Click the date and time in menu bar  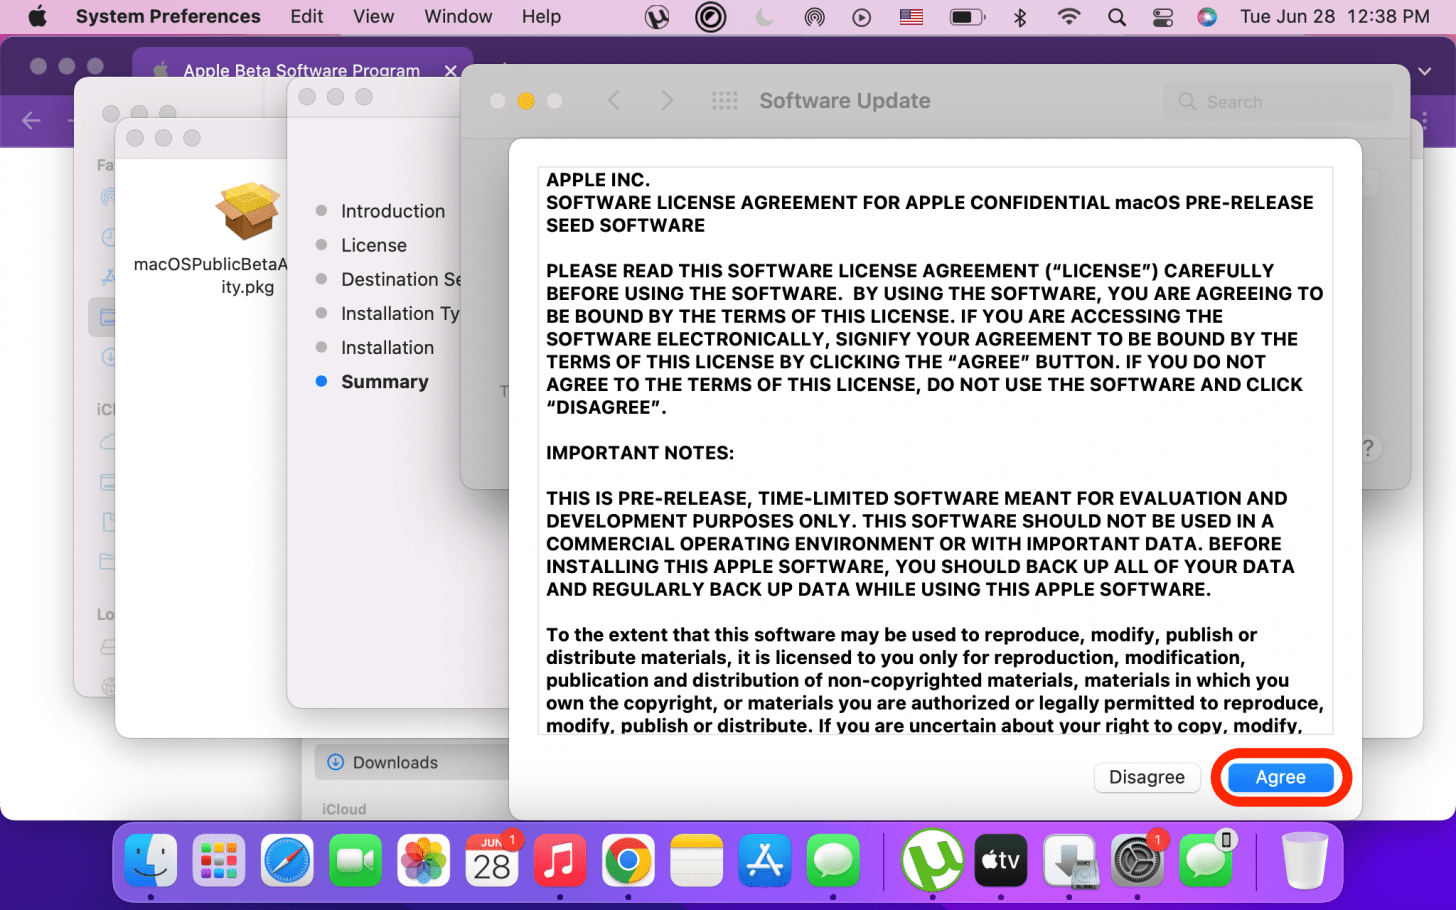click(1335, 16)
